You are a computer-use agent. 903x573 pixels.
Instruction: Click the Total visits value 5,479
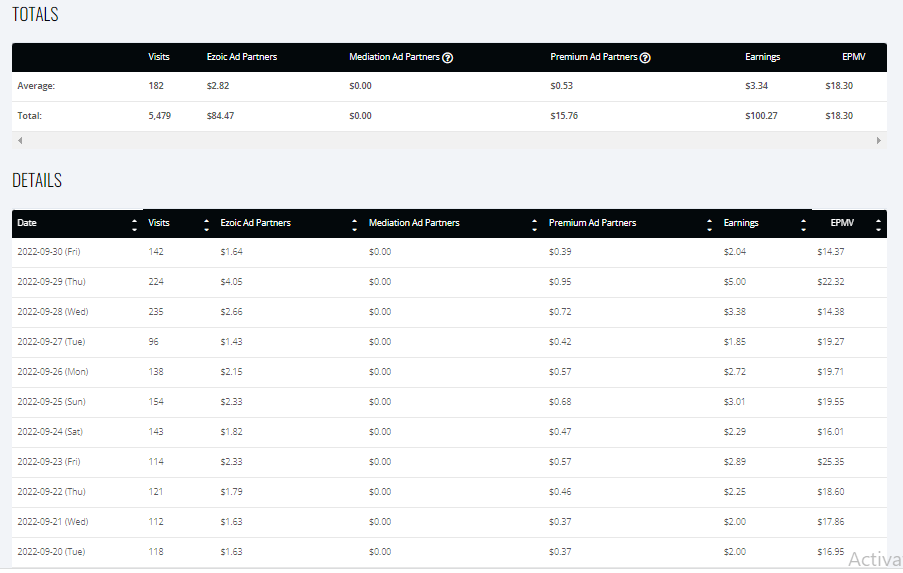click(x=160, y=116)
